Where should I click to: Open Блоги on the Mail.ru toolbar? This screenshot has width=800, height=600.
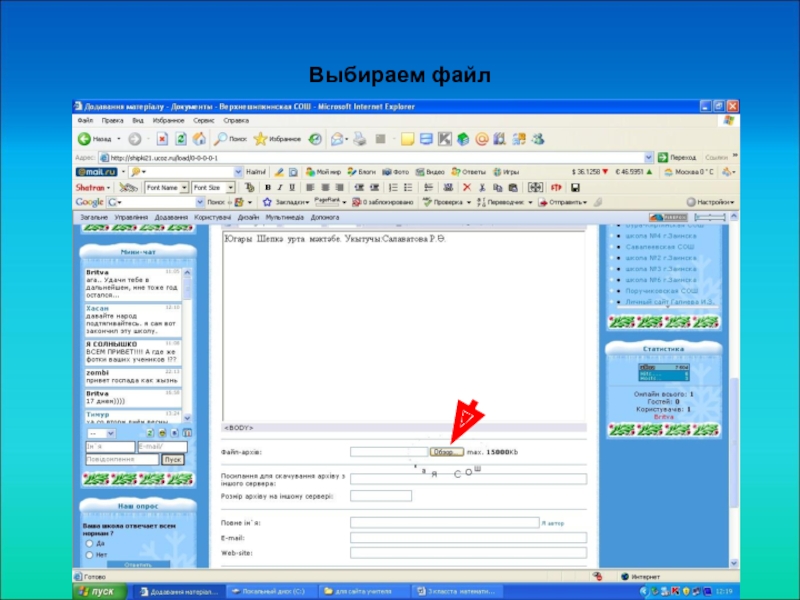361,172
